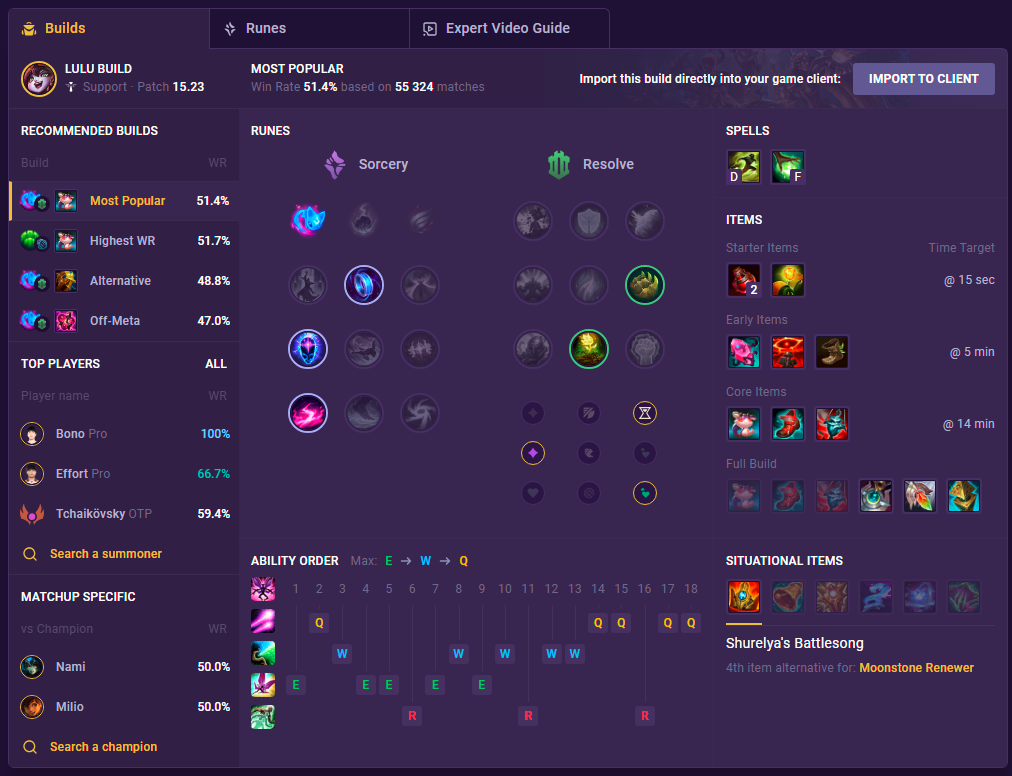Viewport: 1012px width, 776px height.
Task: Open the Nami matchup row
Action: click(124, 667)
